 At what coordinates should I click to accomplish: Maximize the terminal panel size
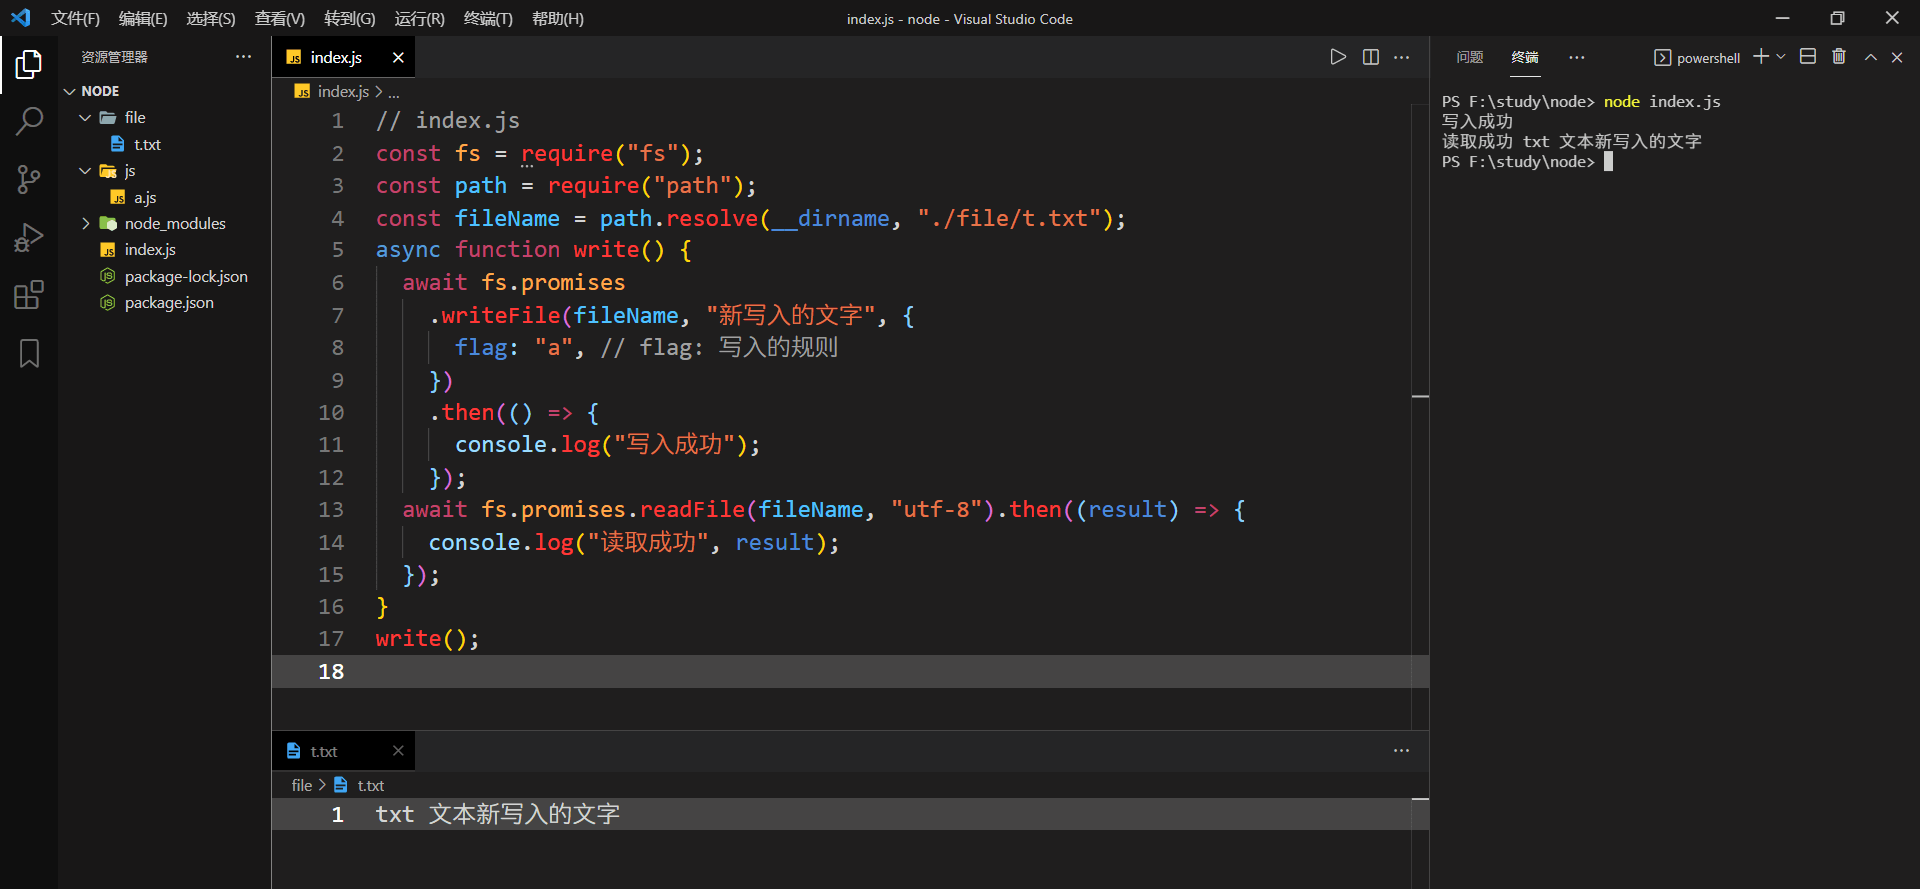point(1870,57)
